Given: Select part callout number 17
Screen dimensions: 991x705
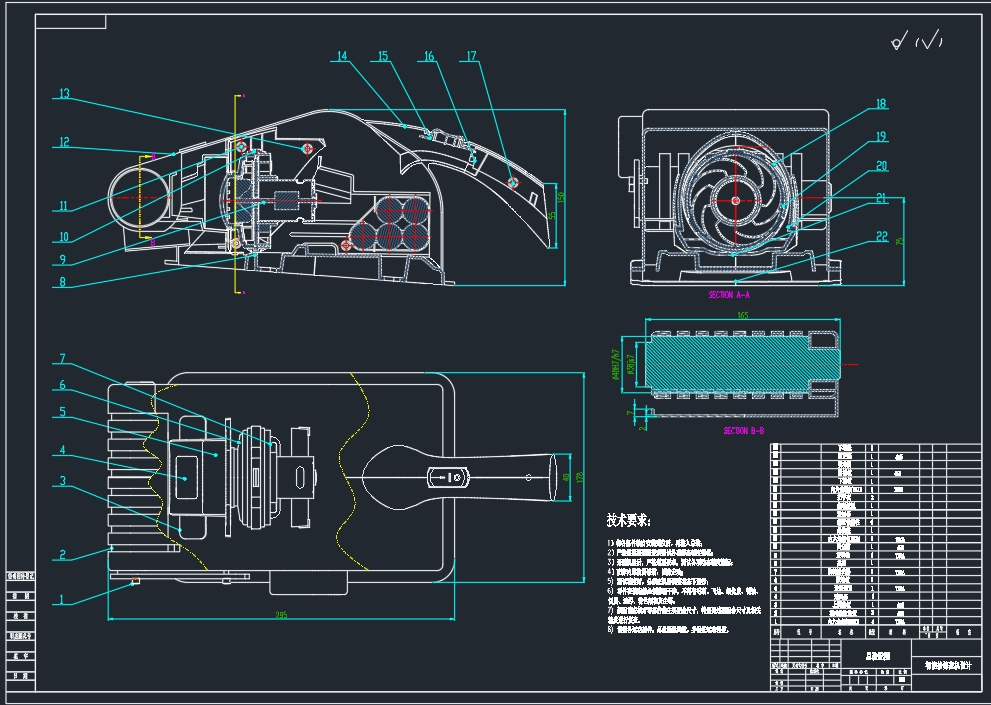Looking at the screenshot, I should pyautogui.click(x=471, y=56).
